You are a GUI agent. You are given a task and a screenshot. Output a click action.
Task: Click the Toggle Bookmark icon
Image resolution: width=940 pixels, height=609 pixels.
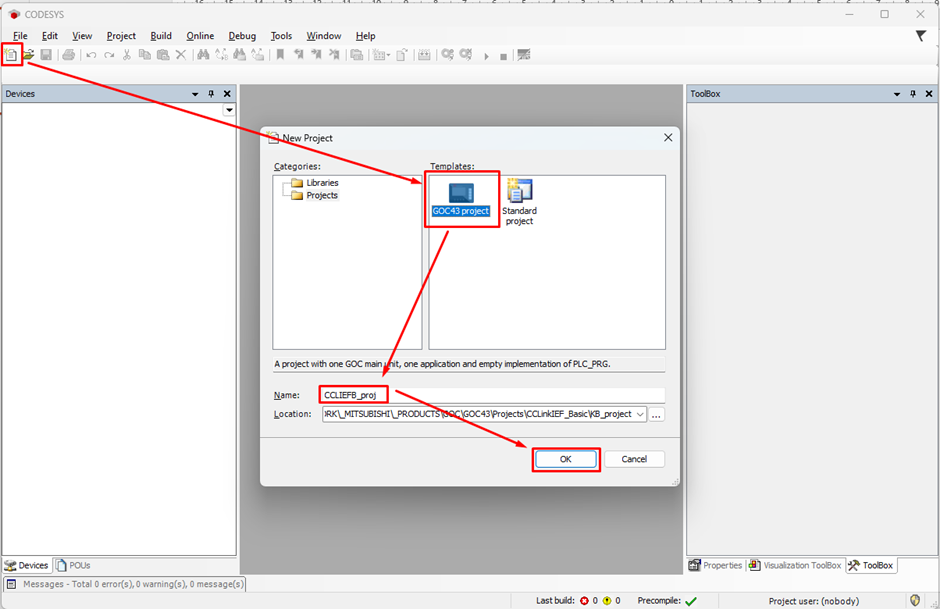[280, 55]
